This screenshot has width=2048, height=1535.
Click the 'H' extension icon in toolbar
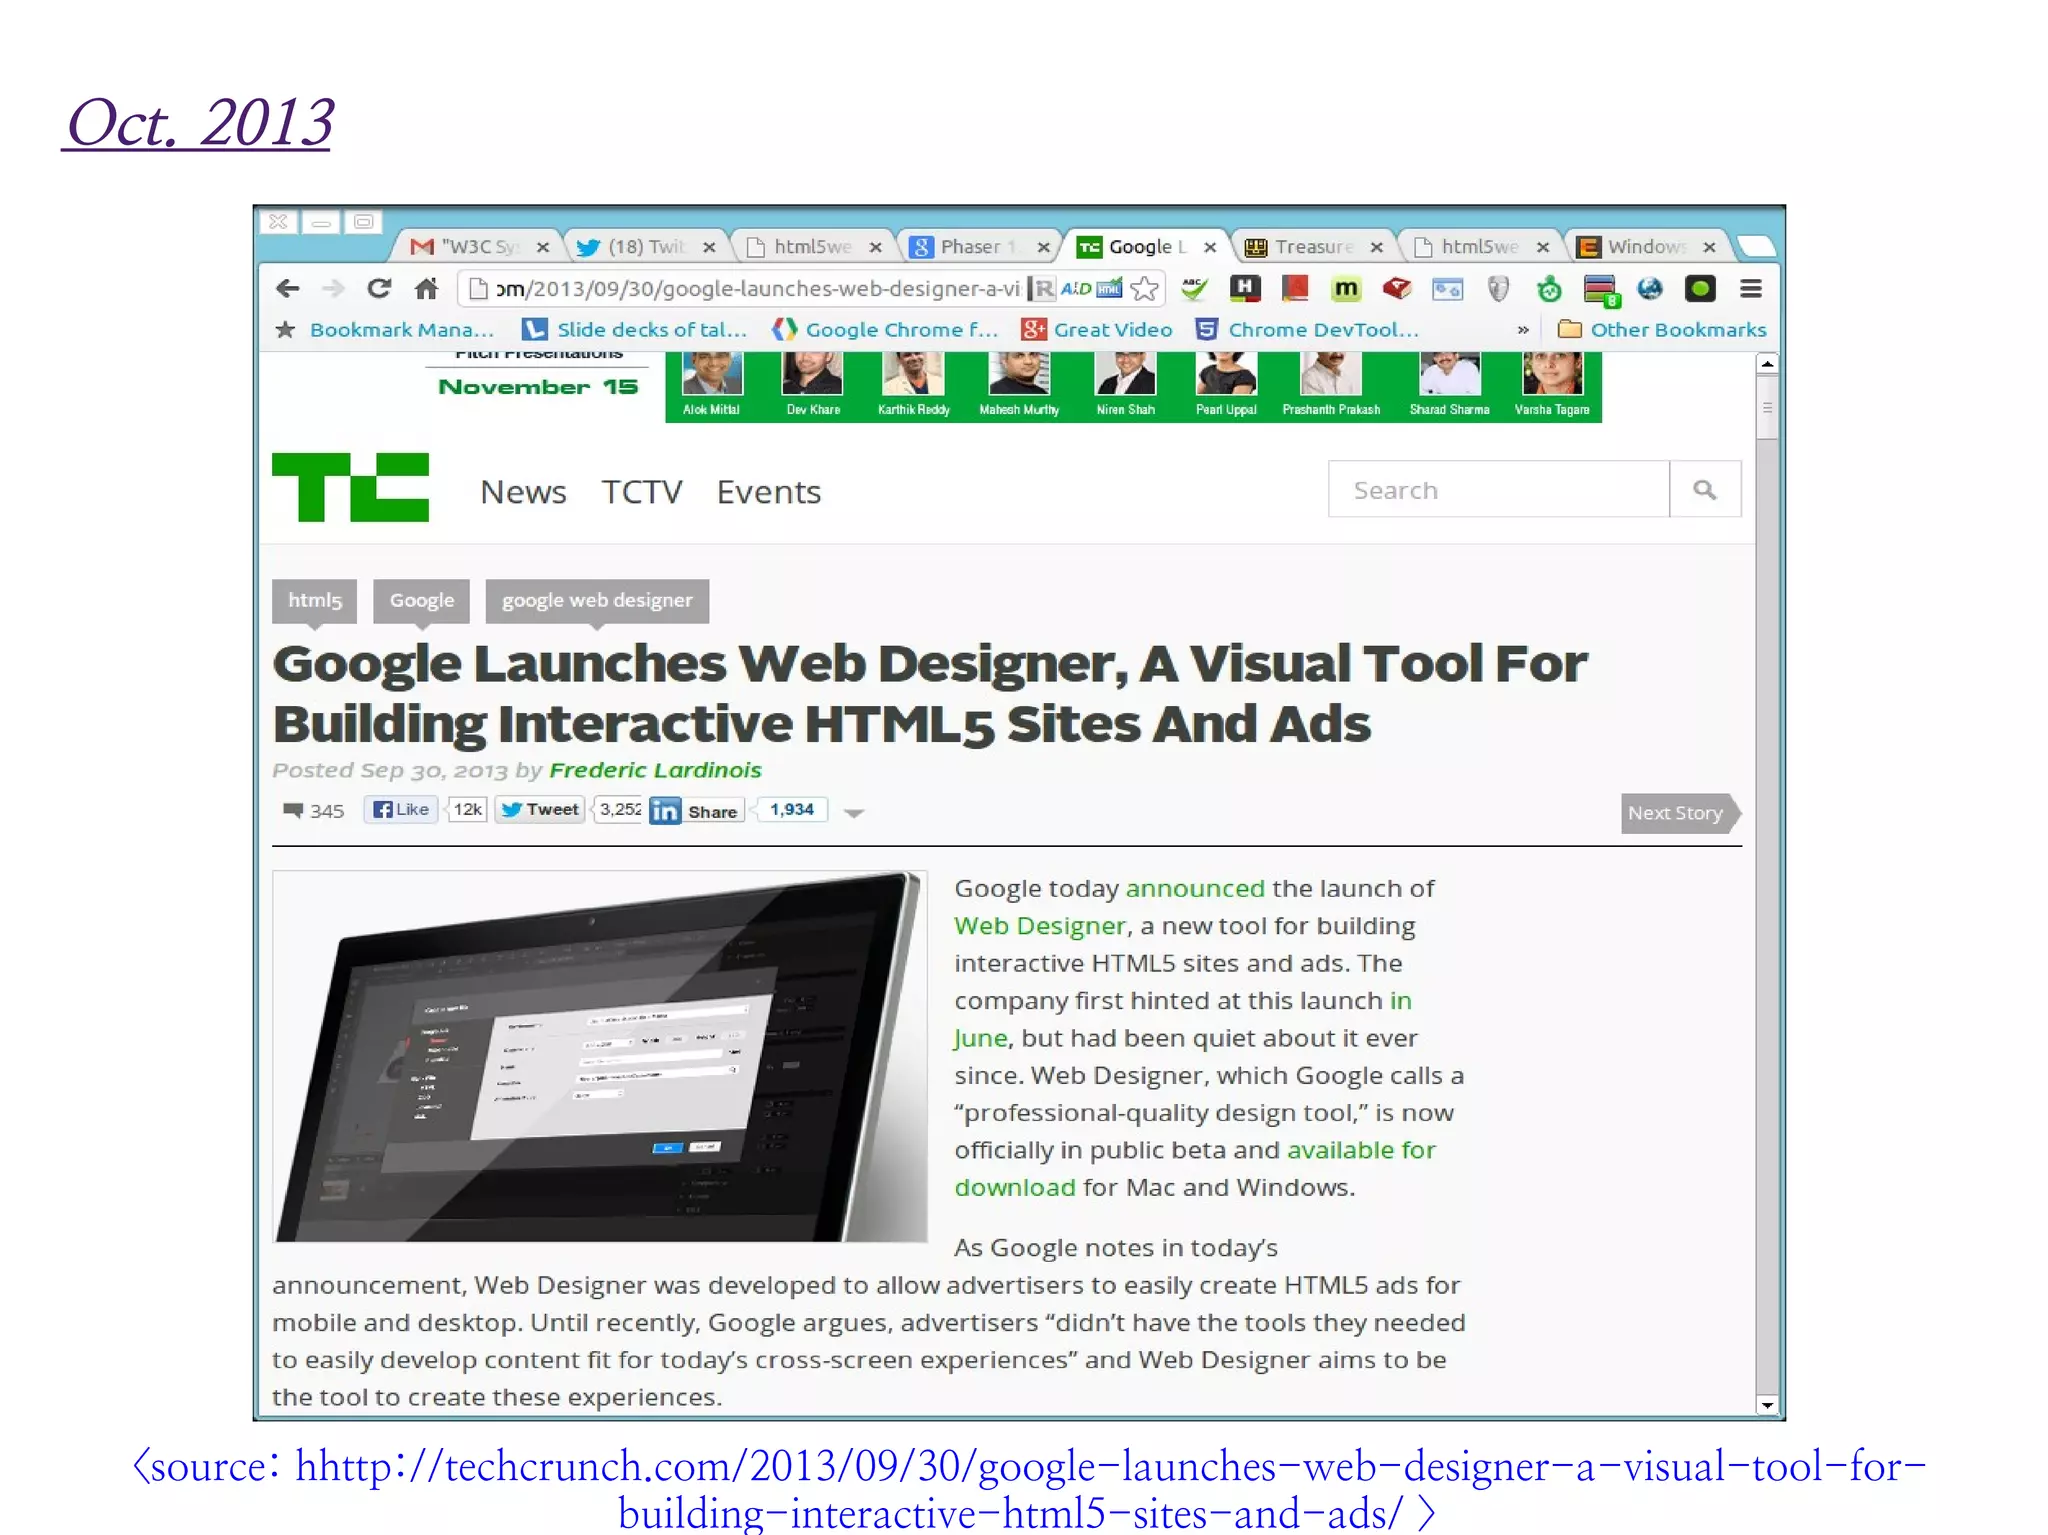point(1244,289)
